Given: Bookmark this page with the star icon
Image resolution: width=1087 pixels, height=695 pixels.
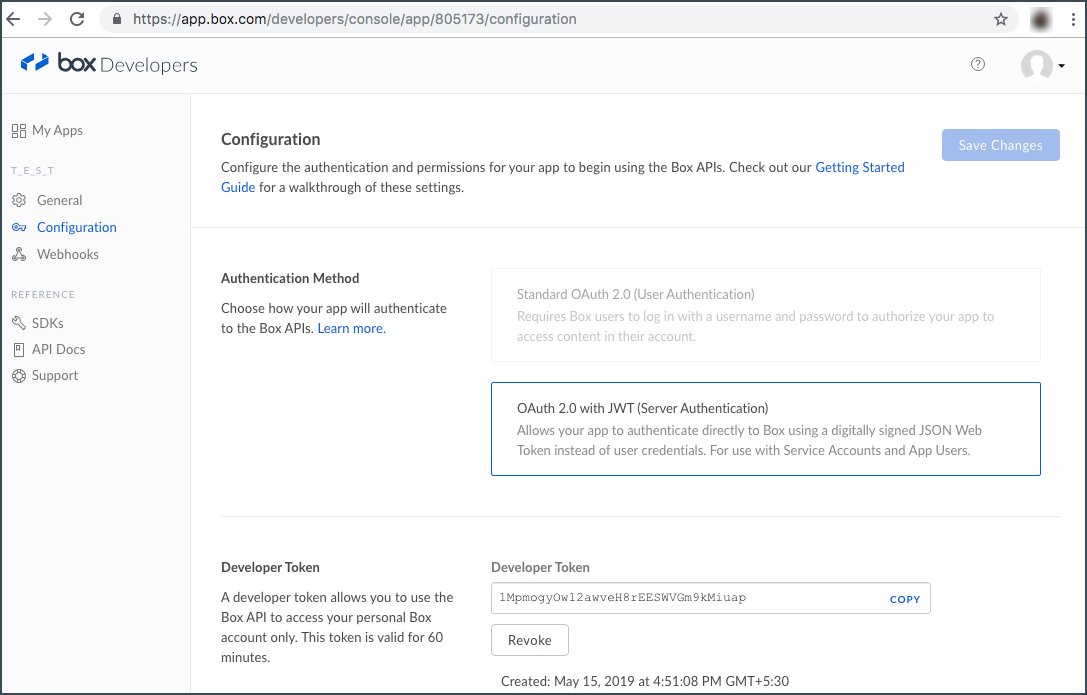Looking at the screenshot, I should pos(1000,19).
